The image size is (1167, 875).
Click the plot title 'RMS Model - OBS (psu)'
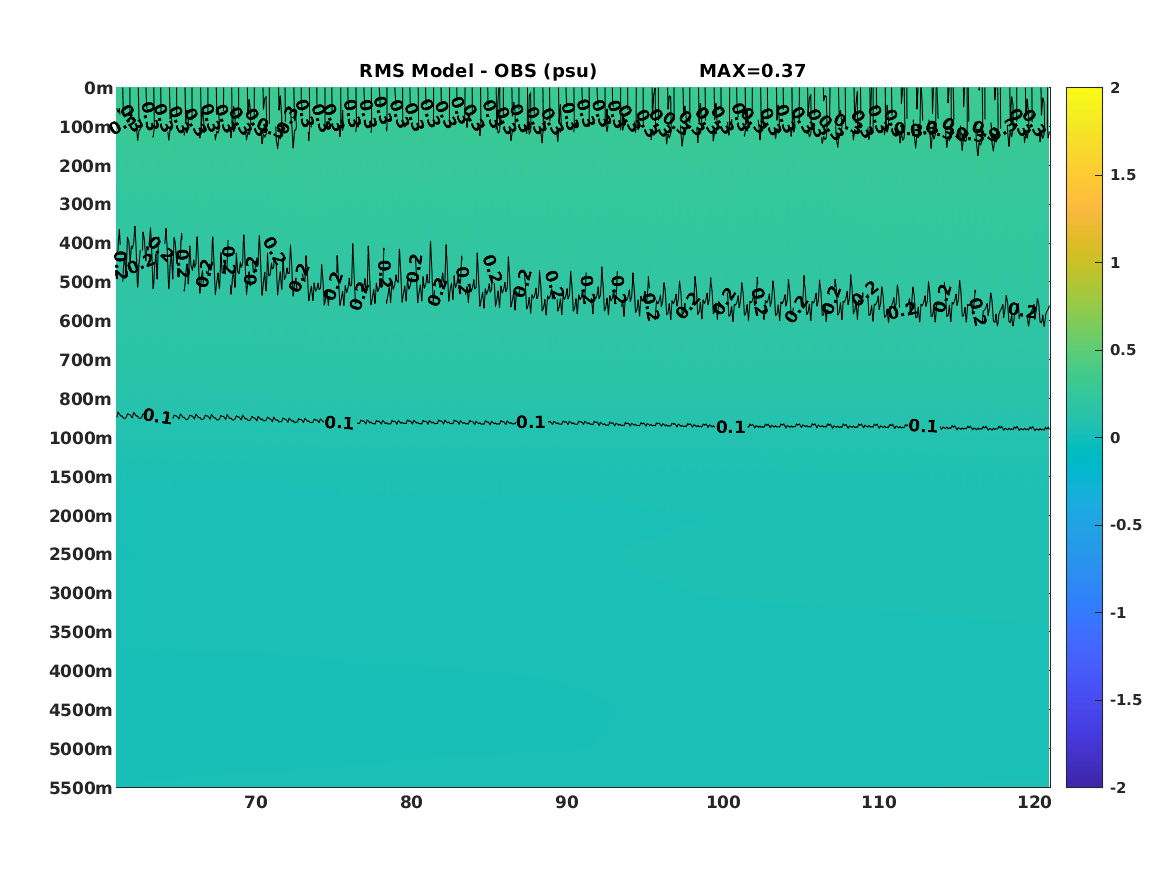(x=478, y=71)
